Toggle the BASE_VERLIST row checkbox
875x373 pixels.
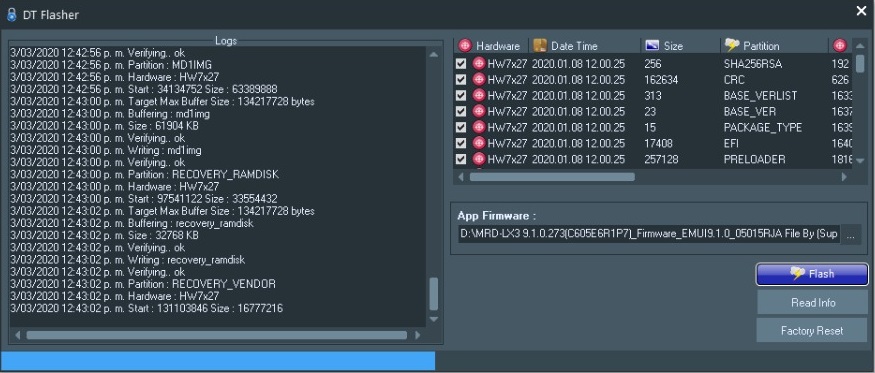460,95
